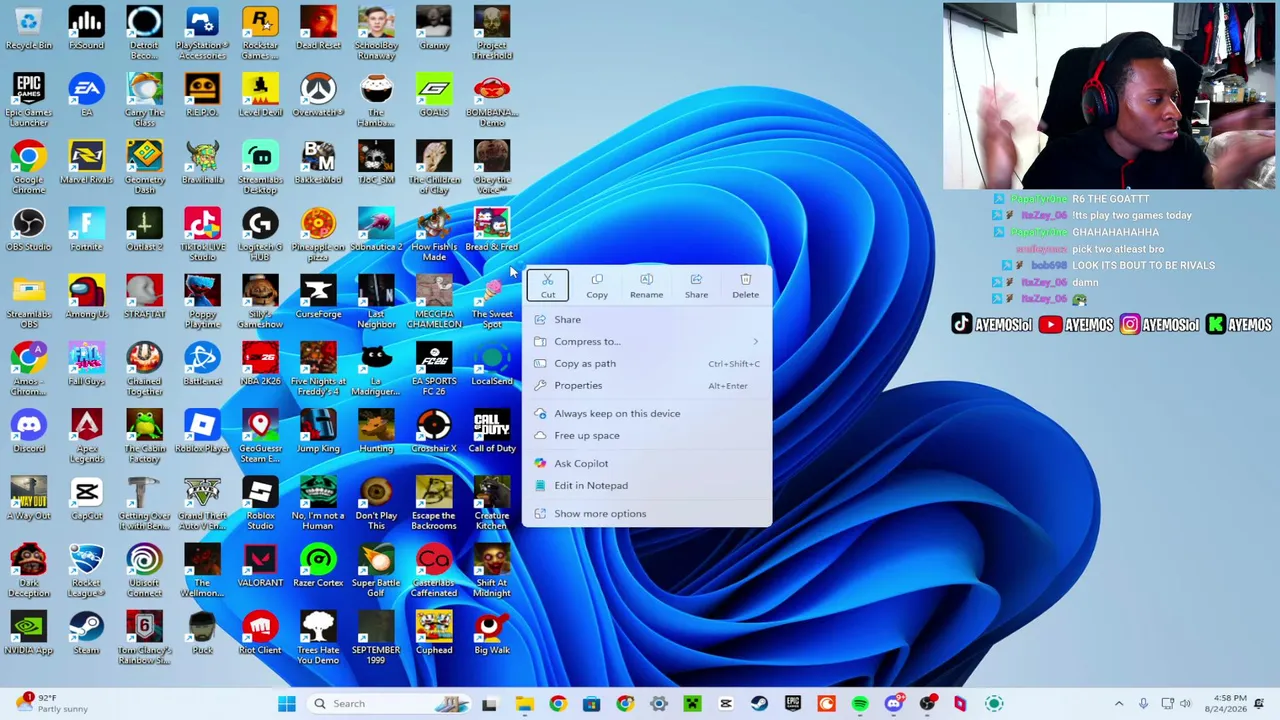This screenshot has width=1280, height=720.
Task: Select the NVIDIA App desktop icon
Action: pyautogui.click(x=29, y=632)
